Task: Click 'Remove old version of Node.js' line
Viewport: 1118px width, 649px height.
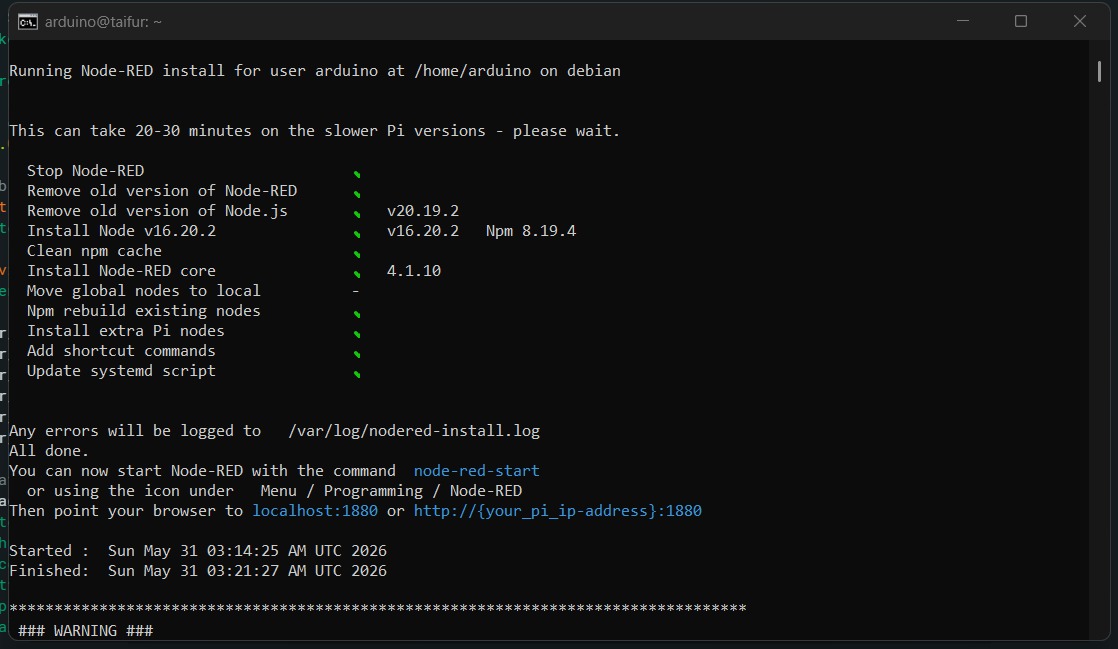Action: coord(158,211)
